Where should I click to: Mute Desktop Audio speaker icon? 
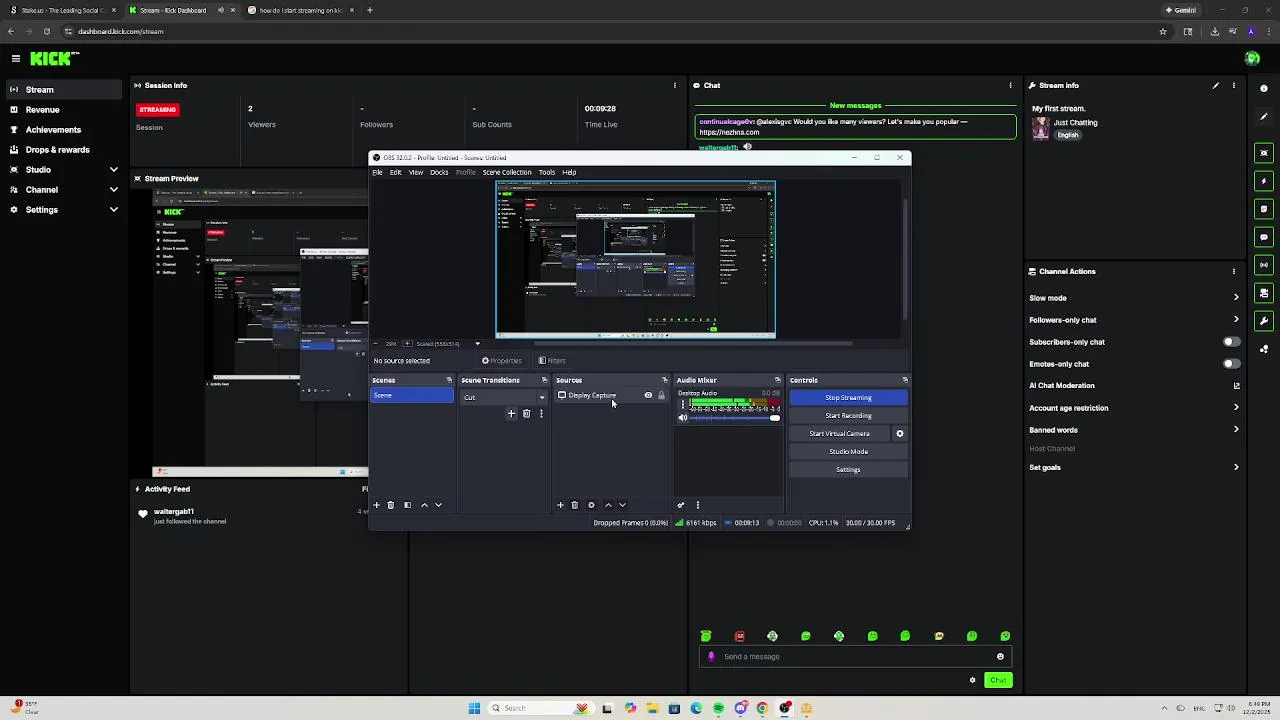coord(683,418)
